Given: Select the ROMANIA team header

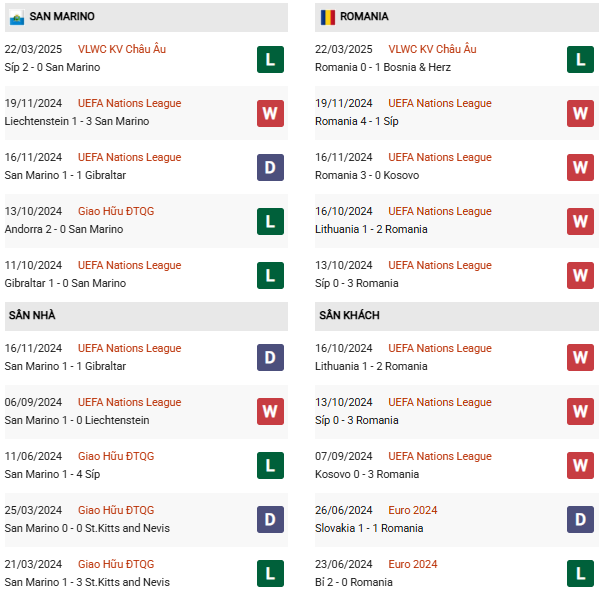Looking at the screenshot, I should (457, 17).
